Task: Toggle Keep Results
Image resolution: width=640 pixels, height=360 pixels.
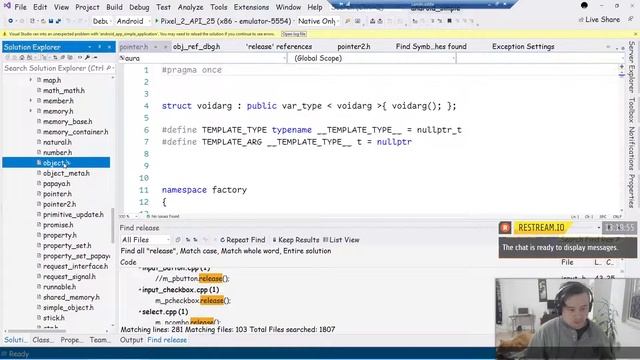Action: [296, 240]
